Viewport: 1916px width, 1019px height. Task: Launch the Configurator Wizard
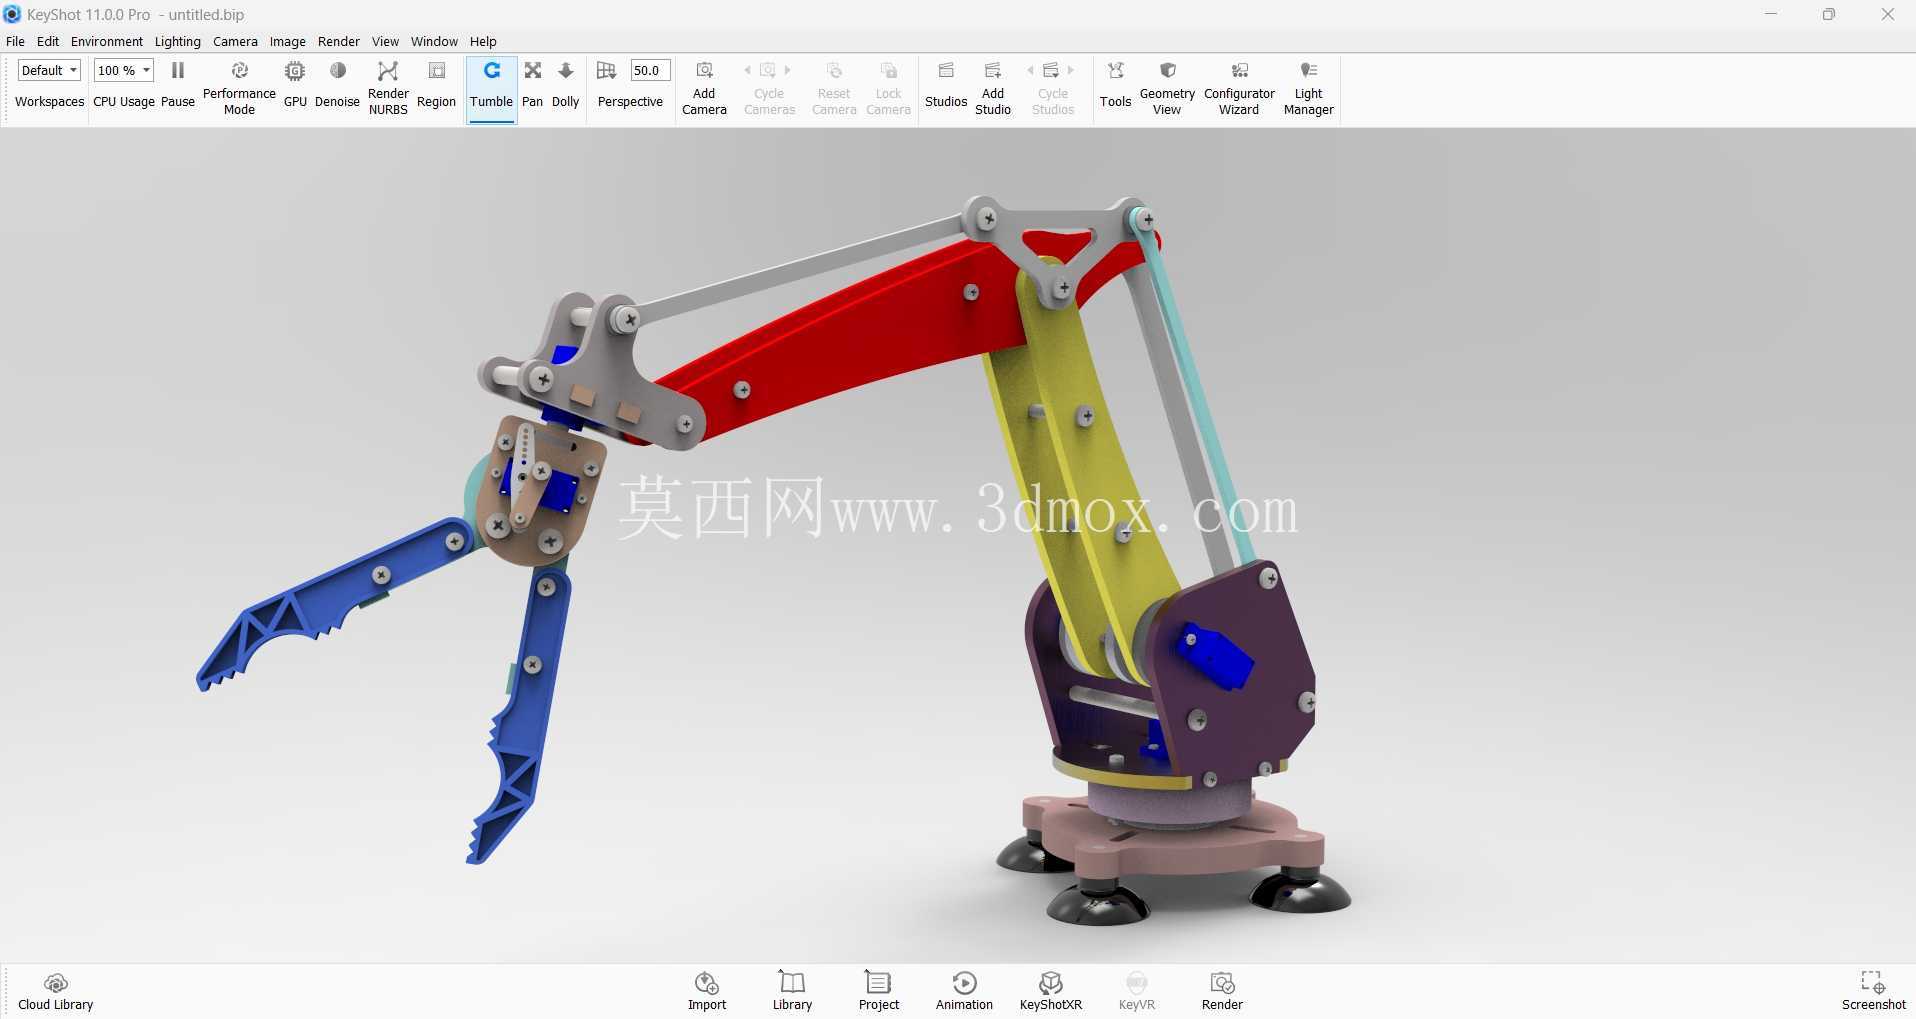click(x=1239, y=86)
